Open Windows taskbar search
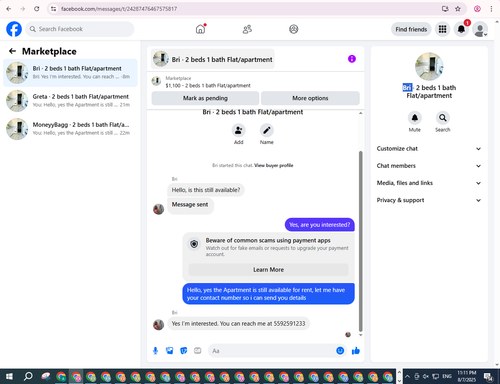 (28, 377)
